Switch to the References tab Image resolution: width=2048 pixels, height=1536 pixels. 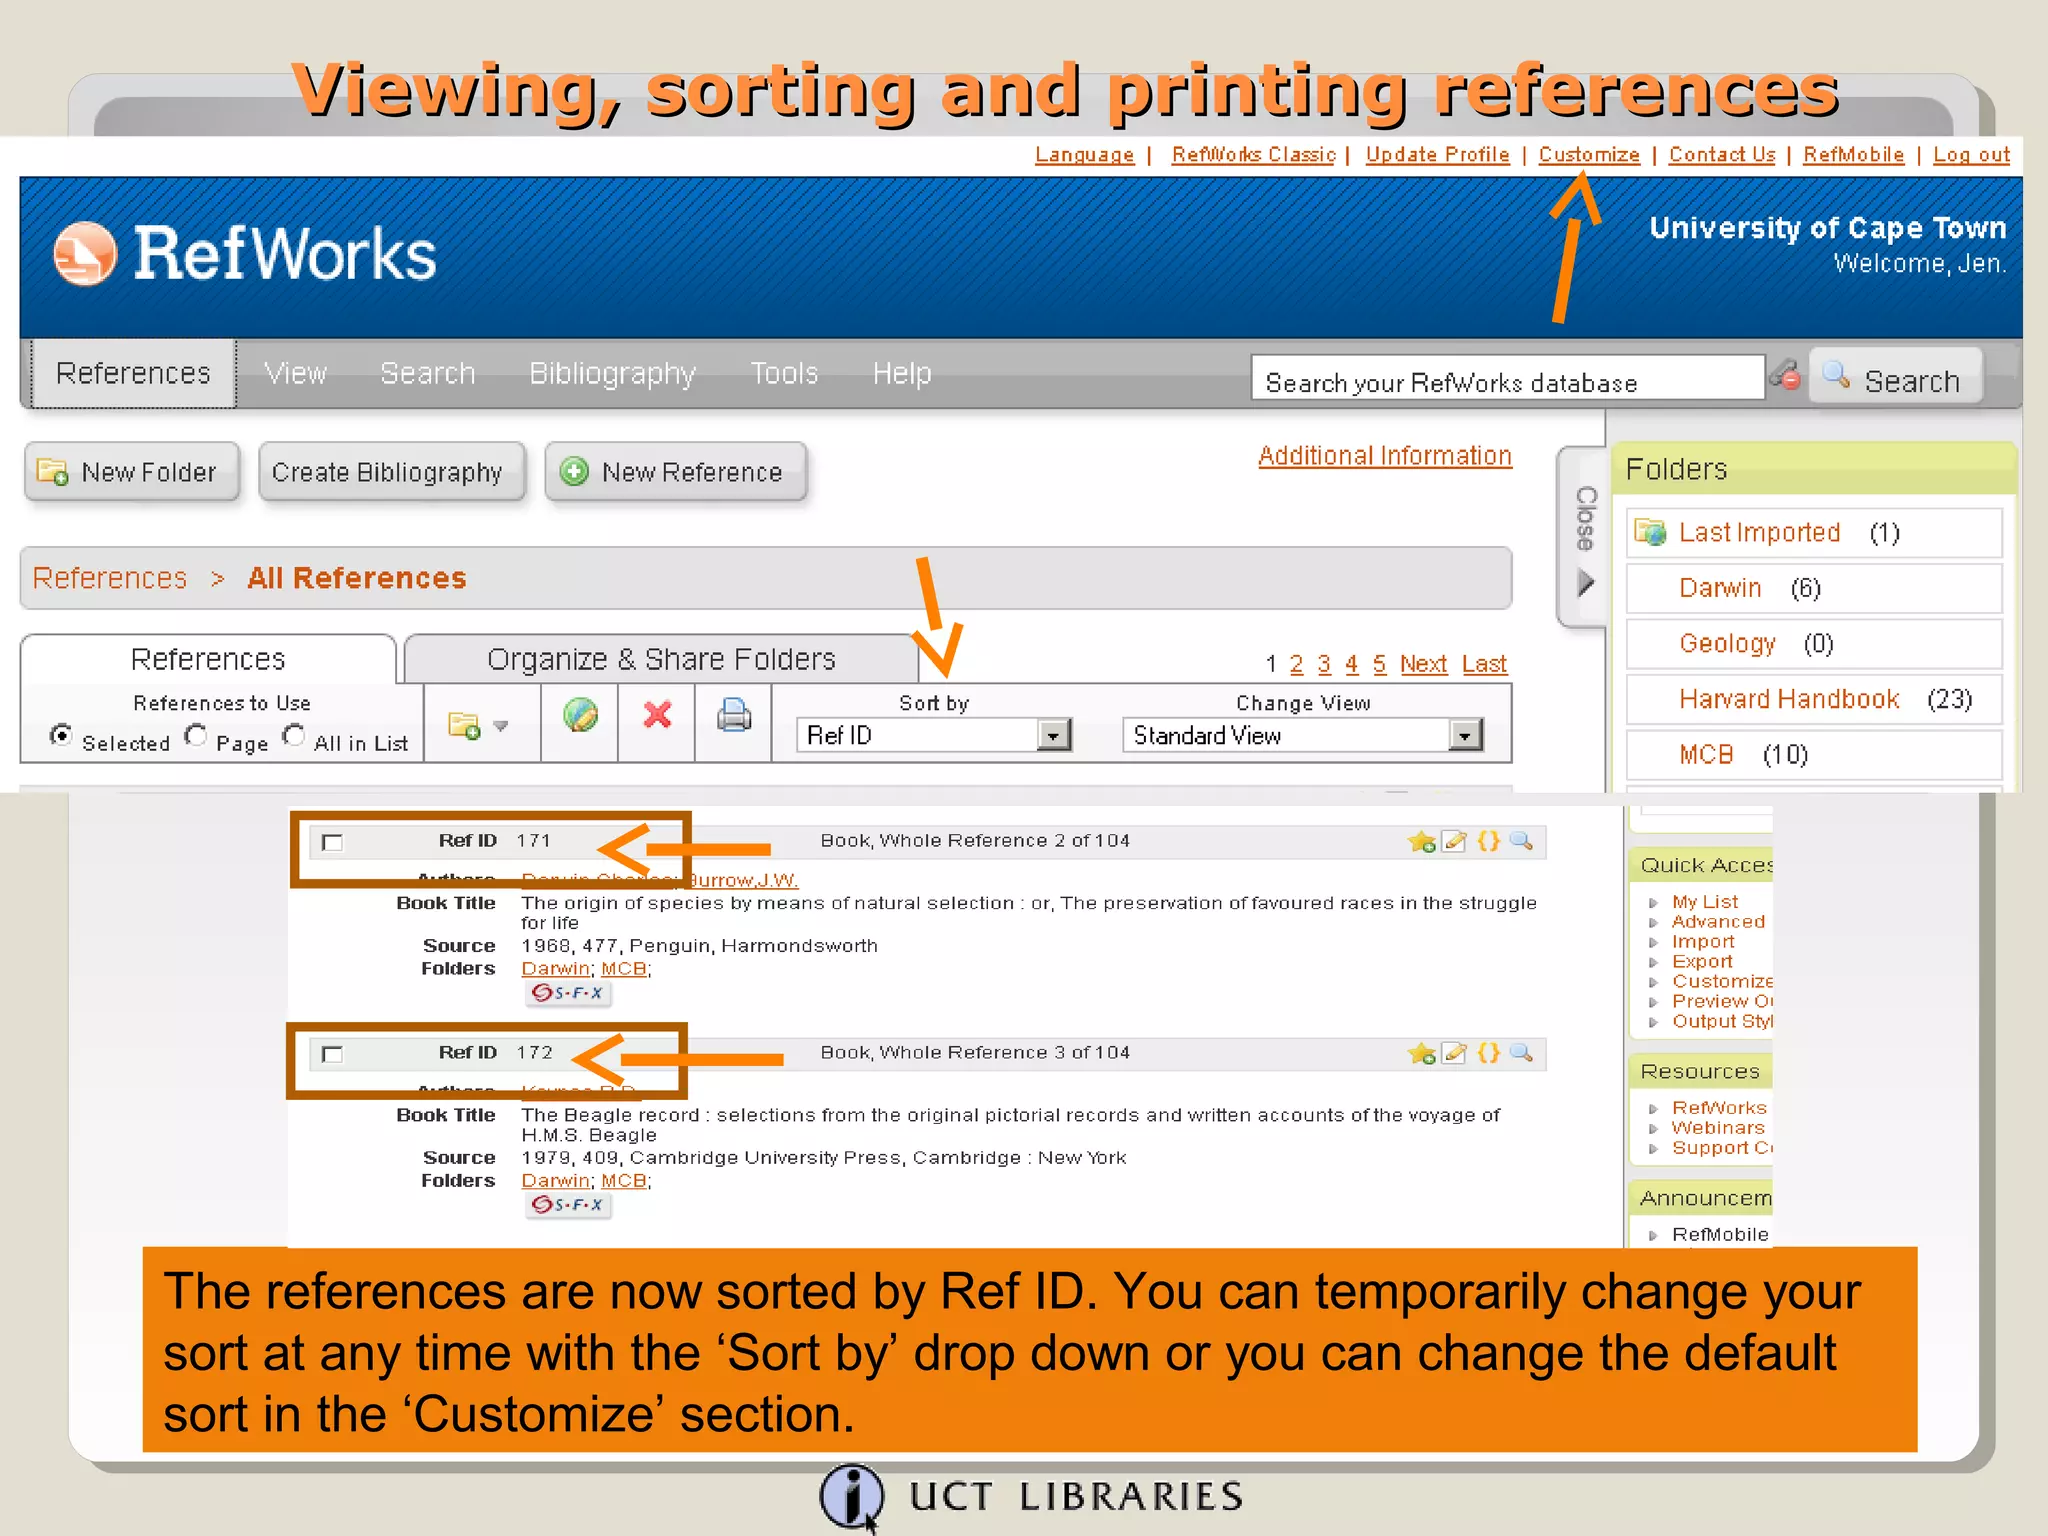click(208, 659)
